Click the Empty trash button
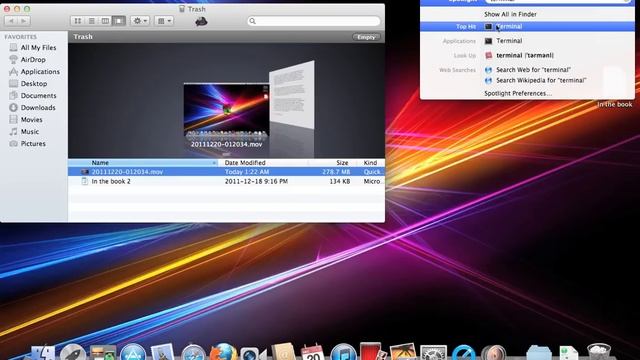 coord(366,37)
